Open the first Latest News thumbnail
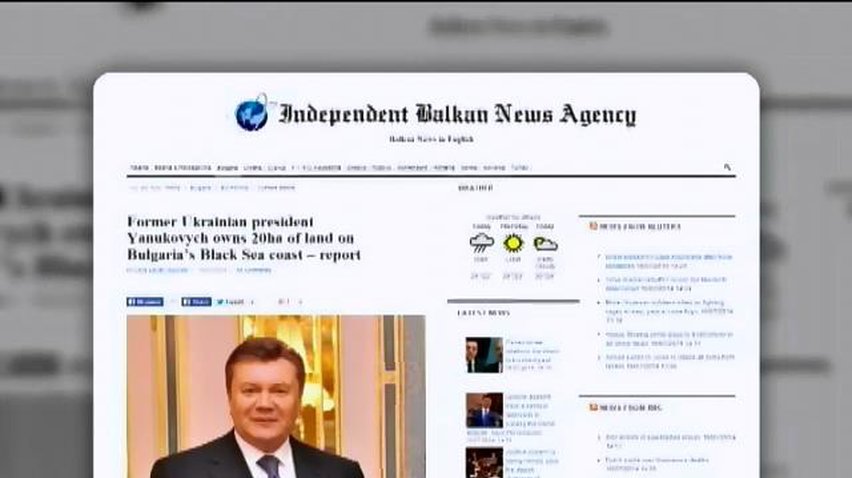852x478 pixels. [484, 355]
